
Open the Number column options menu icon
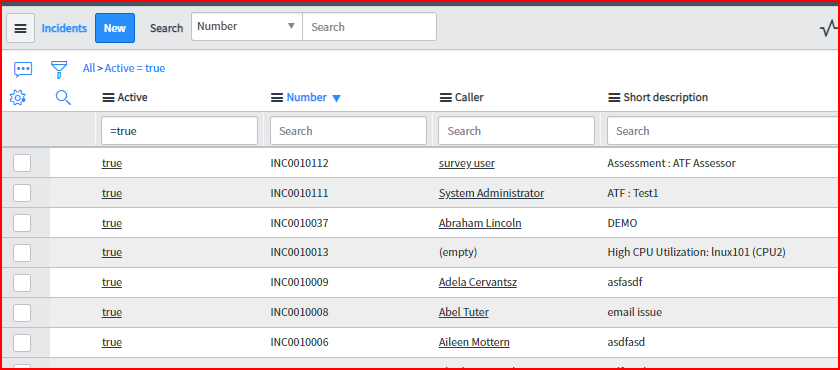[277, 98]
